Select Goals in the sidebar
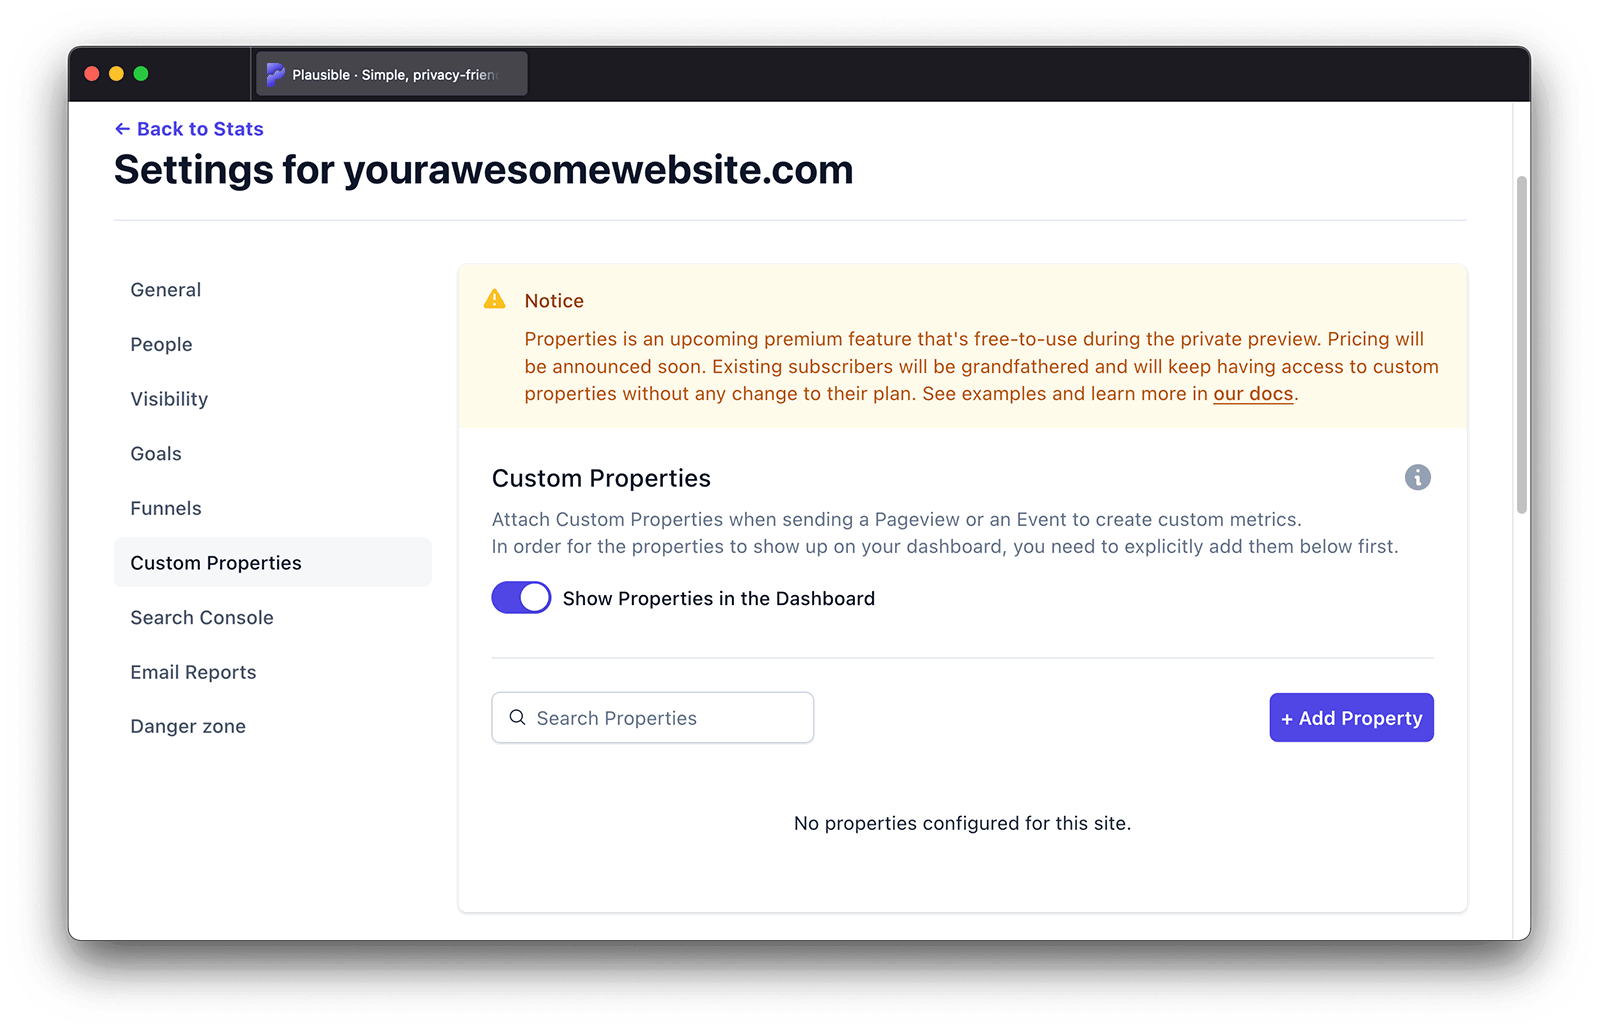Screen dimensions: 1600x1031 point(156,454)
